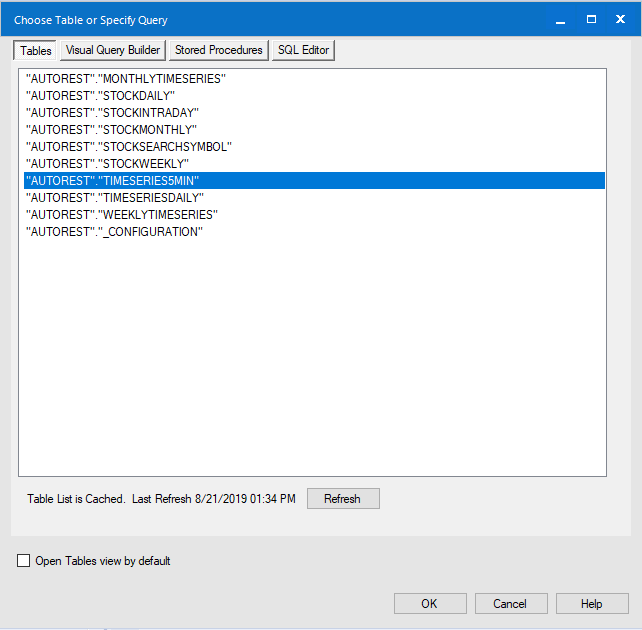The image size is (642, 630).
Task: Choose the STOCKINTRADAY table
Action: [112, 112]
